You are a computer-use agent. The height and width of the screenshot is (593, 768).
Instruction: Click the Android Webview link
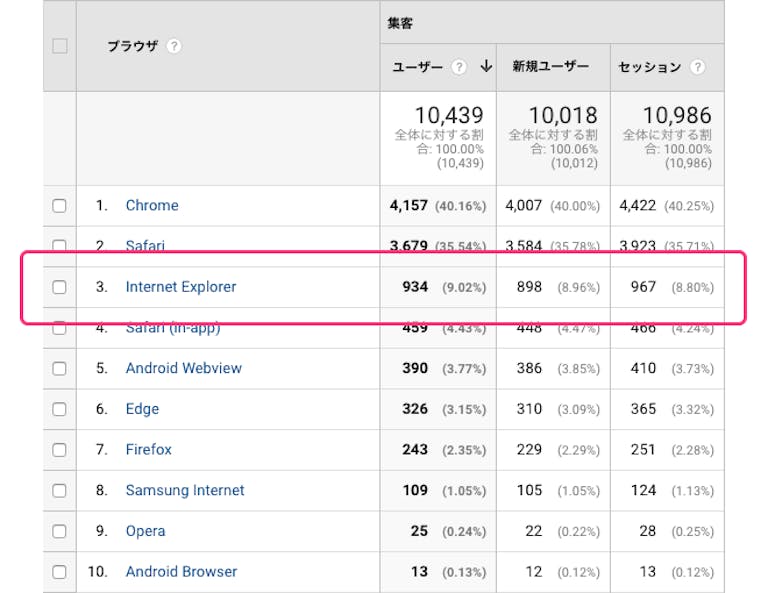pyautogui.click(x=183, y=368)
